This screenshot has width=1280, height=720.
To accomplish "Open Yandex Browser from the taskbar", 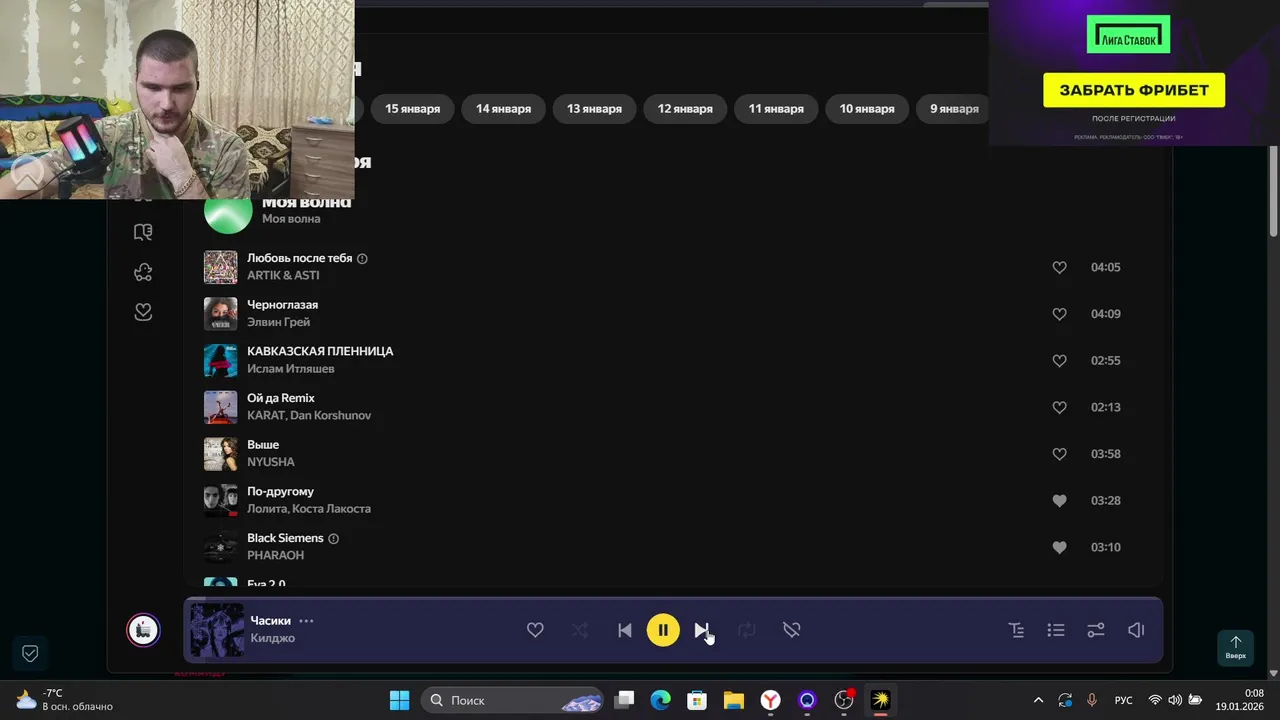I will 770,700.
